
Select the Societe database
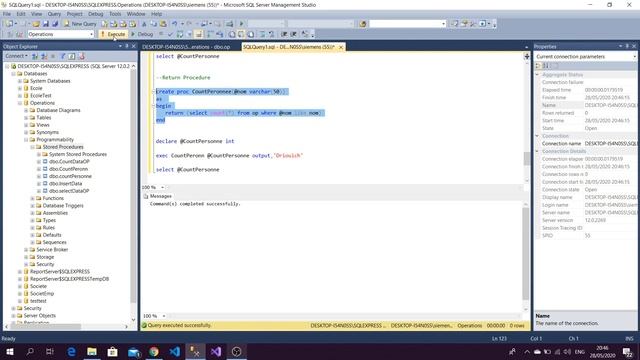pos(38,287)
